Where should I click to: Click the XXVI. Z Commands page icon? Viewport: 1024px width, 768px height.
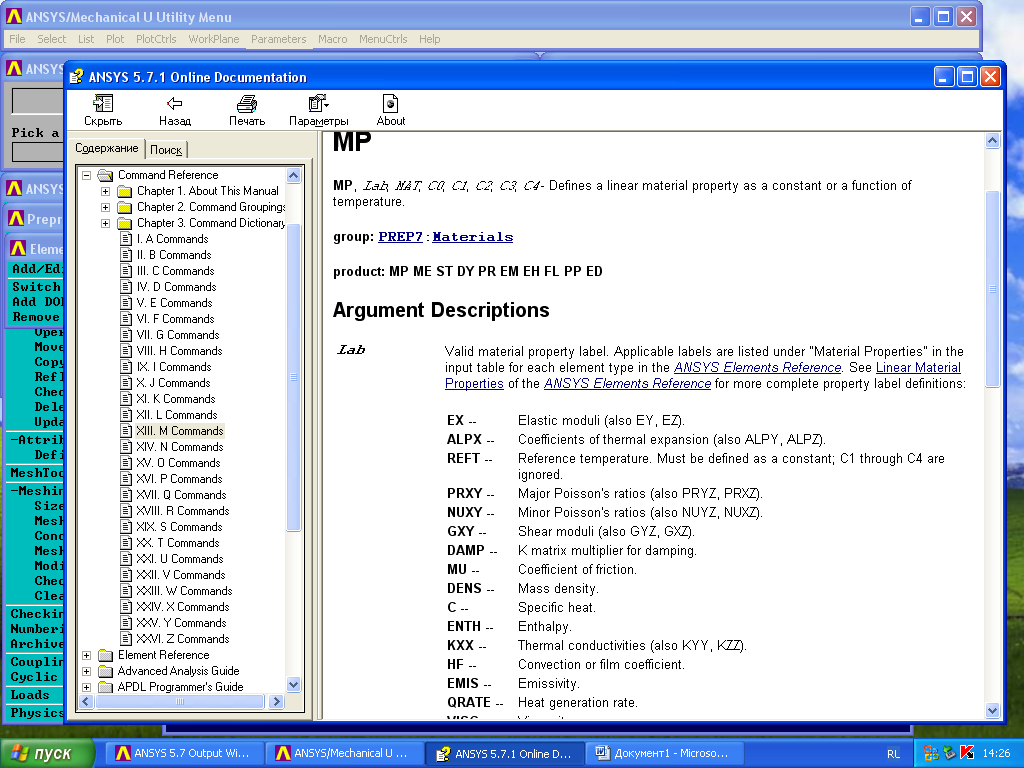pyautogui.click(x=127, y=639)
